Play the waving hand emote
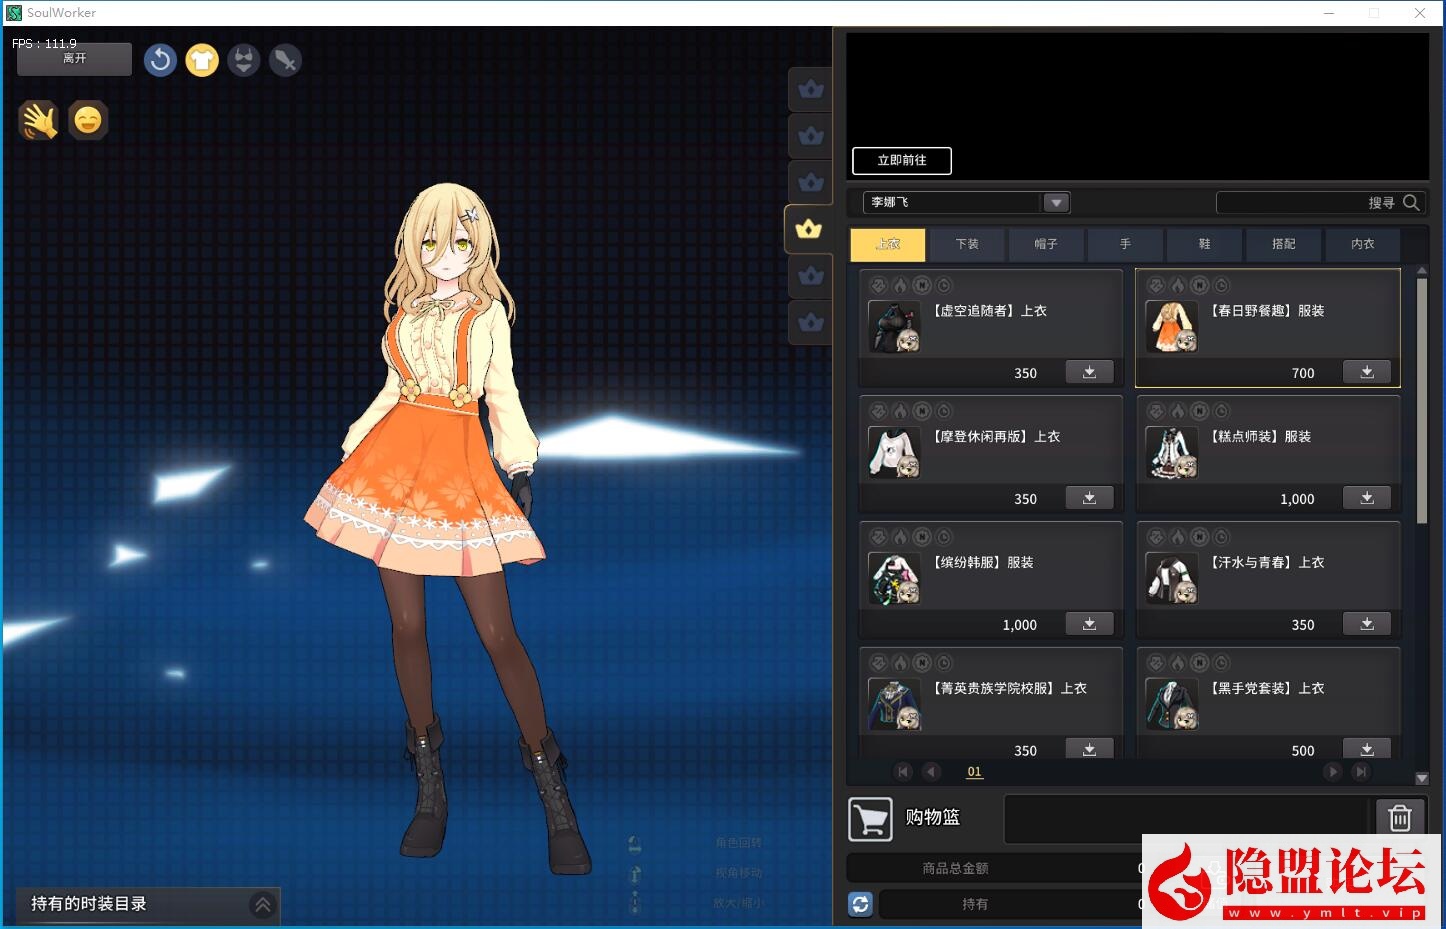1446x929 pixels. coord(39,121)
